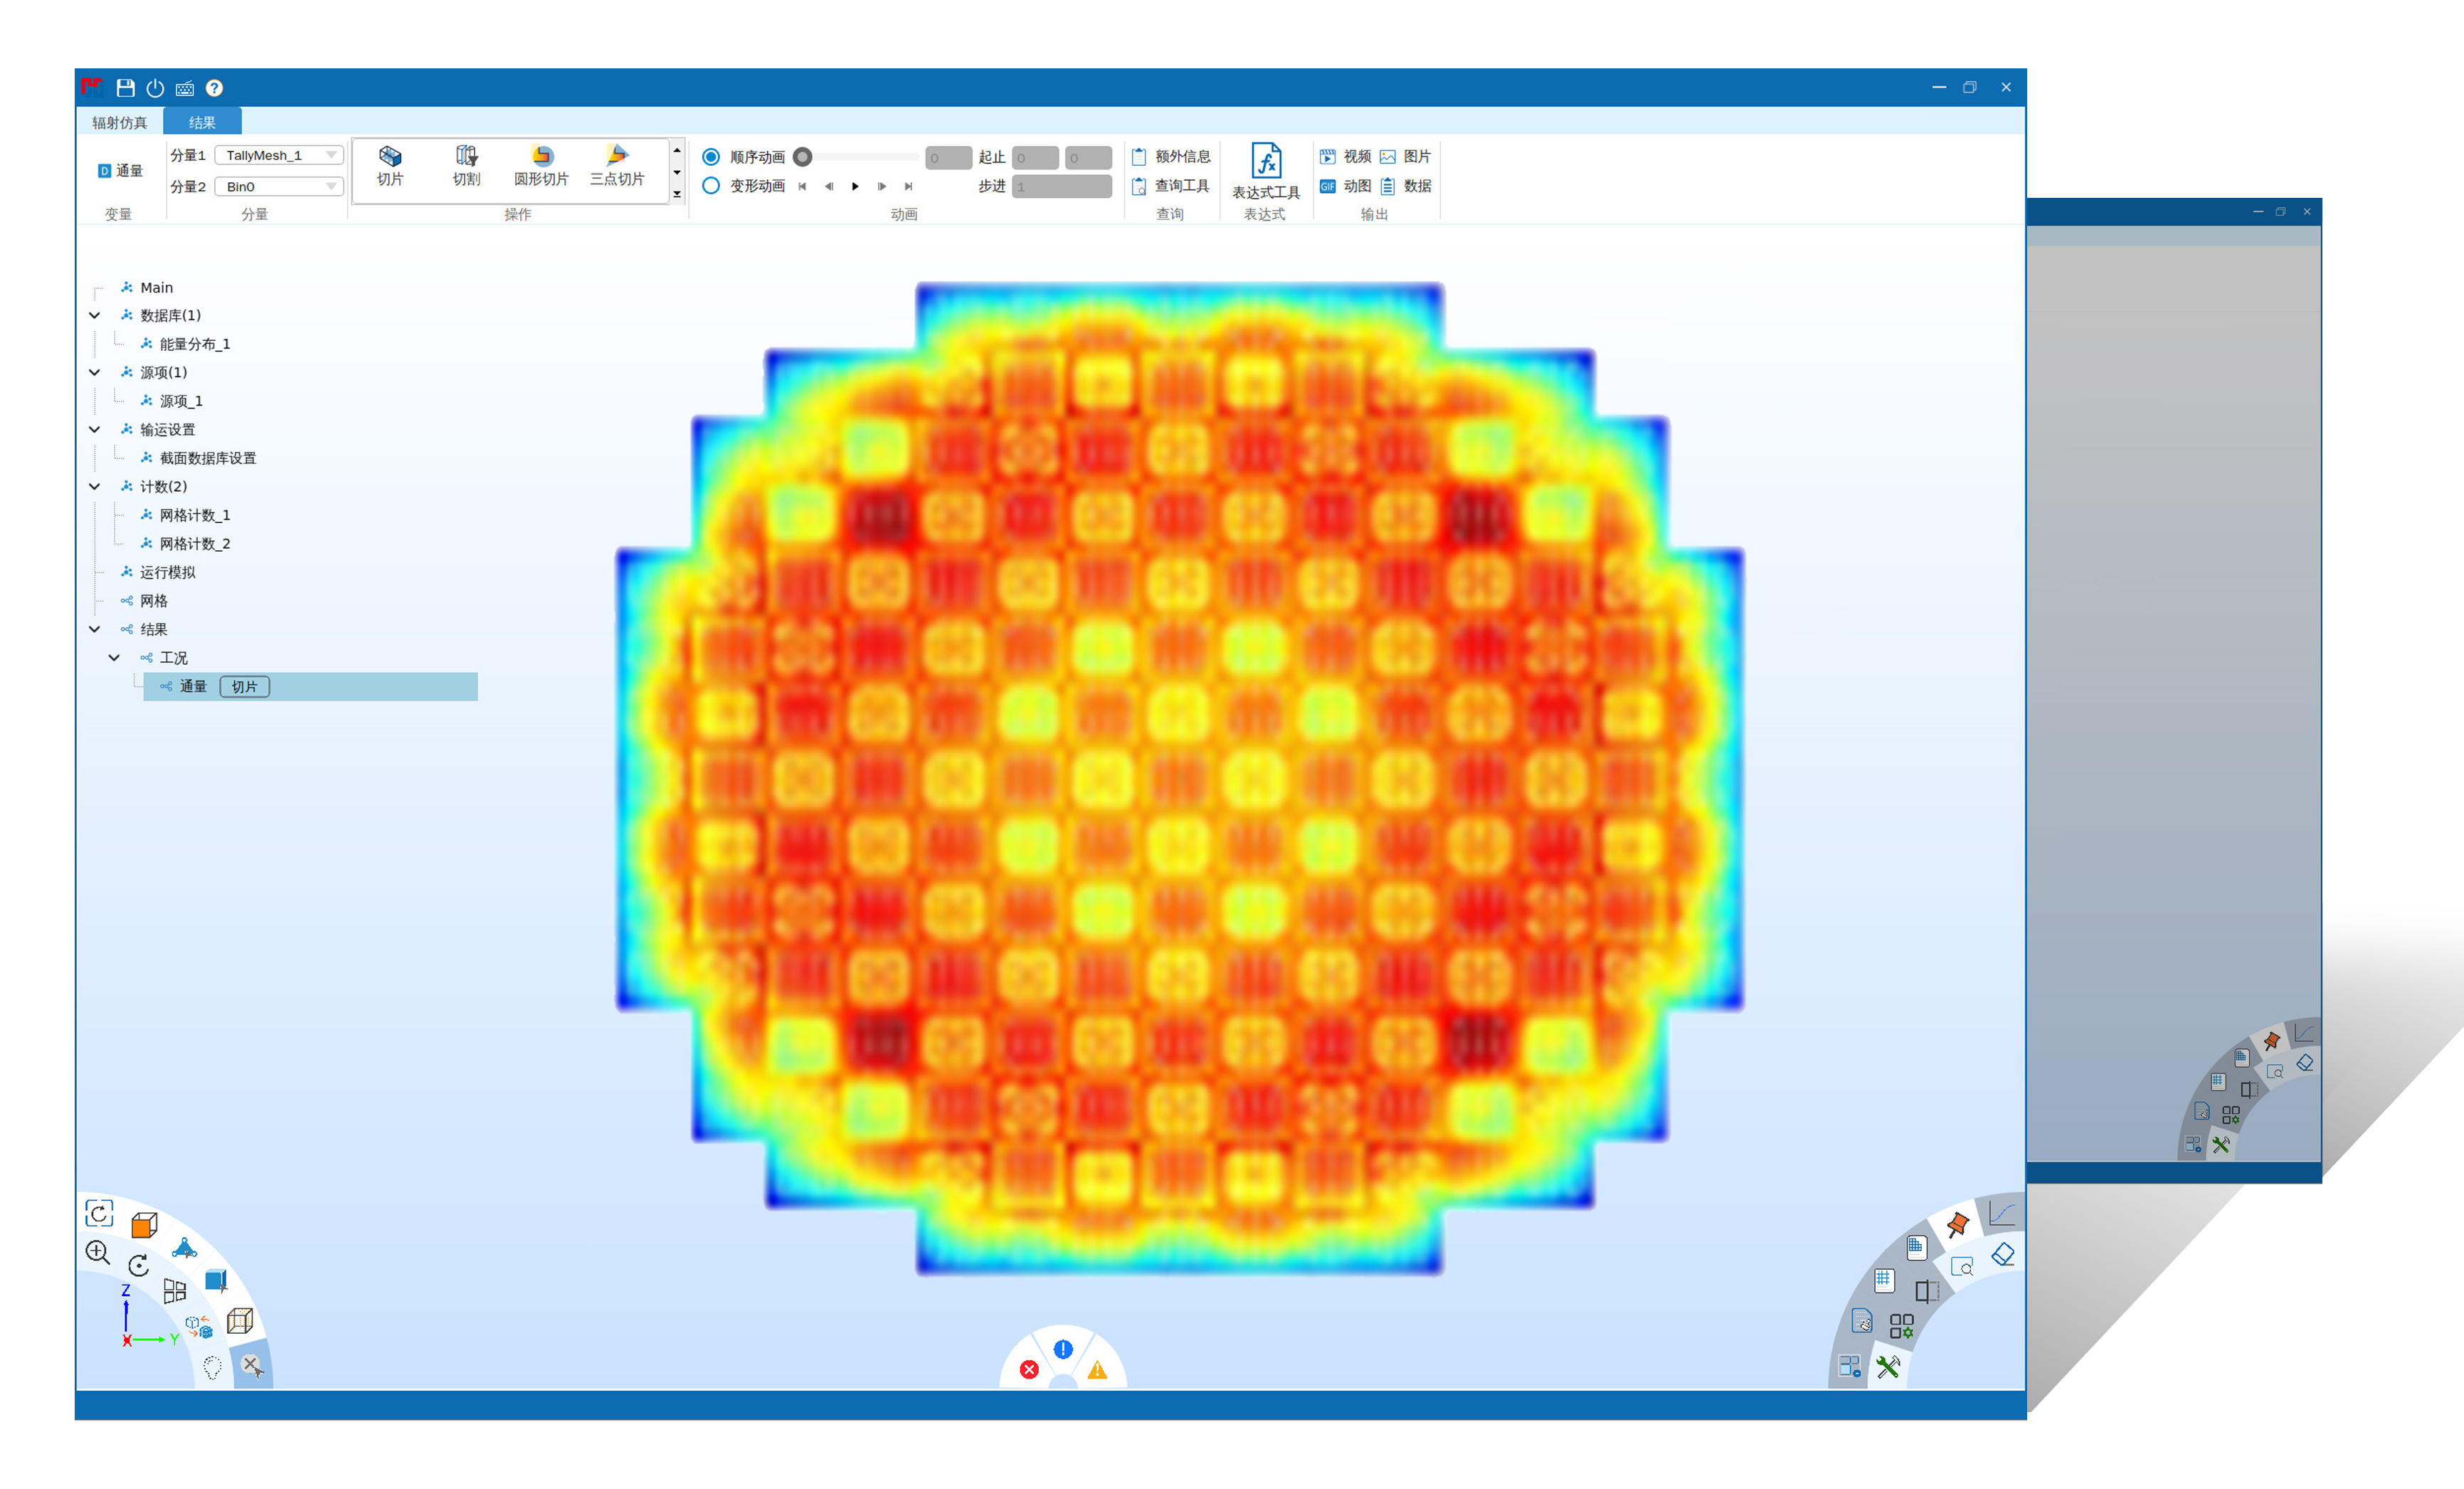
Task: Switch to the 结果 tab
Action: (202, 123)
